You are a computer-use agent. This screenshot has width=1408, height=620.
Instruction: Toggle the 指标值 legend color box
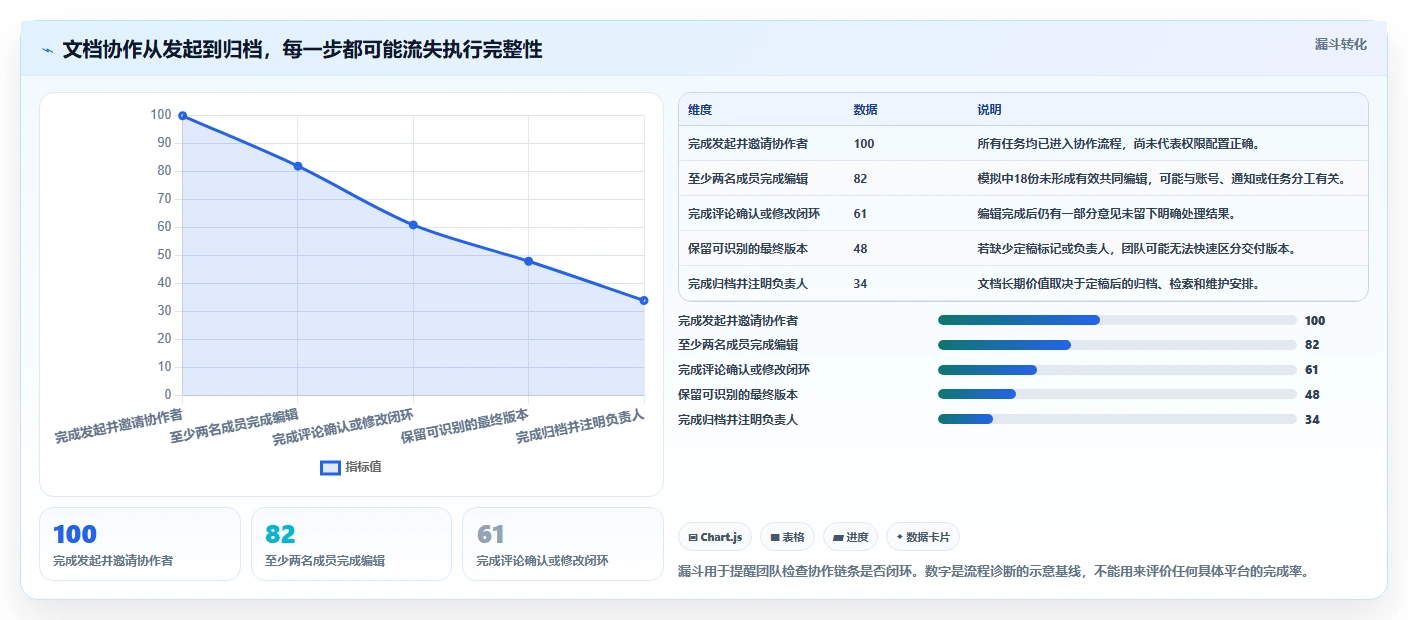tap(330, 467)
